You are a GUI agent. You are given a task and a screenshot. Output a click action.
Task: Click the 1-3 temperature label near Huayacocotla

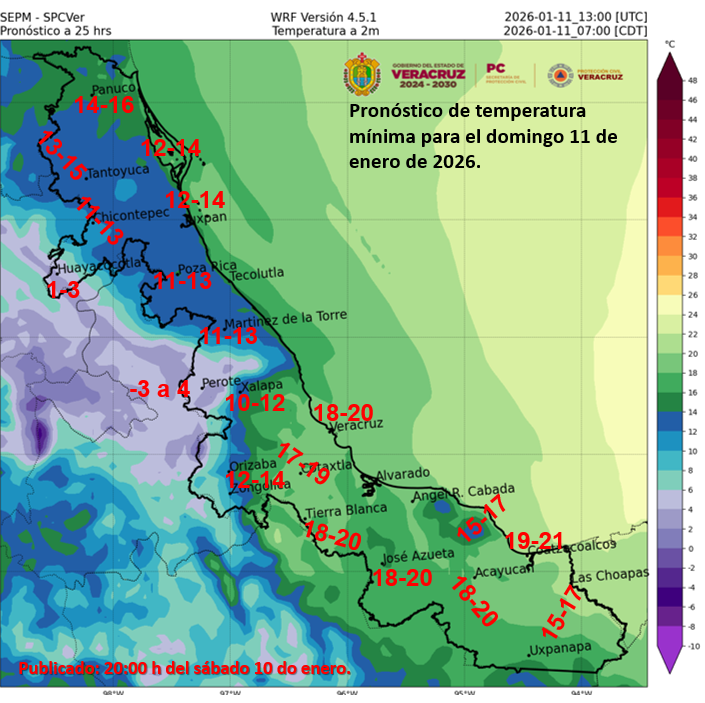tap(63, 289)
